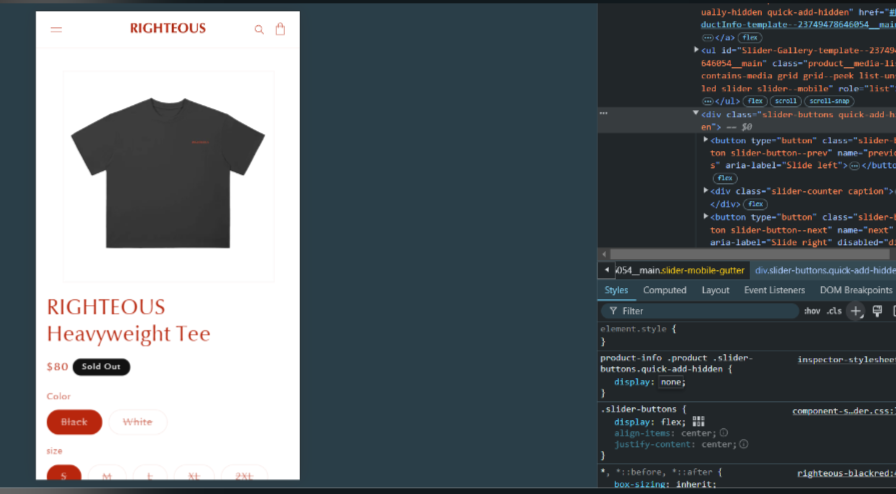The width and height of the screenshot is (896, 494).
Task: Select size S option
Action: pyautogui.click(x=64, y=474)
